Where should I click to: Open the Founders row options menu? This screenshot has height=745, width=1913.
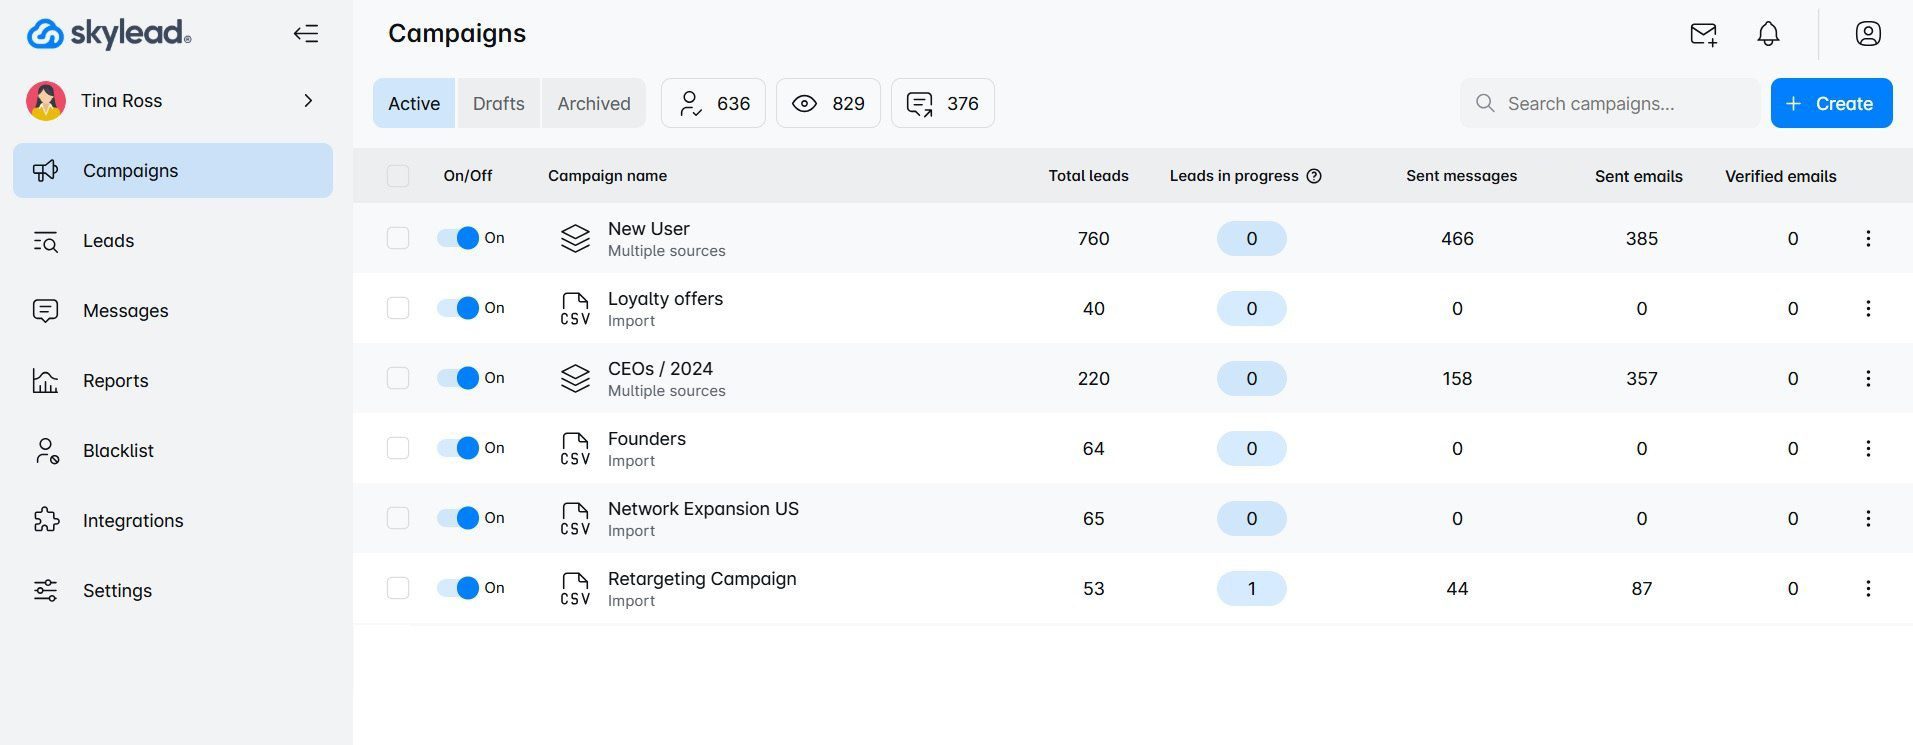(x=1868, y=448)
